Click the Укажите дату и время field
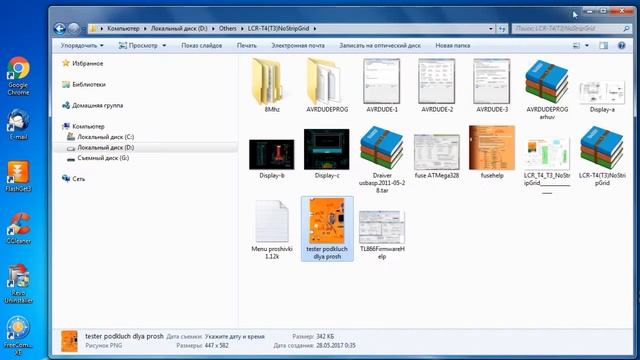Viewport: 640px width, 360px height. point(235,337)
